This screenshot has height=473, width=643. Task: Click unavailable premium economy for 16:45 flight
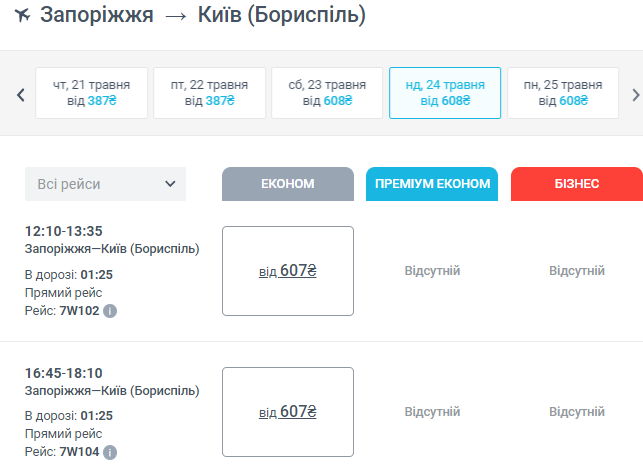[432, 411]
